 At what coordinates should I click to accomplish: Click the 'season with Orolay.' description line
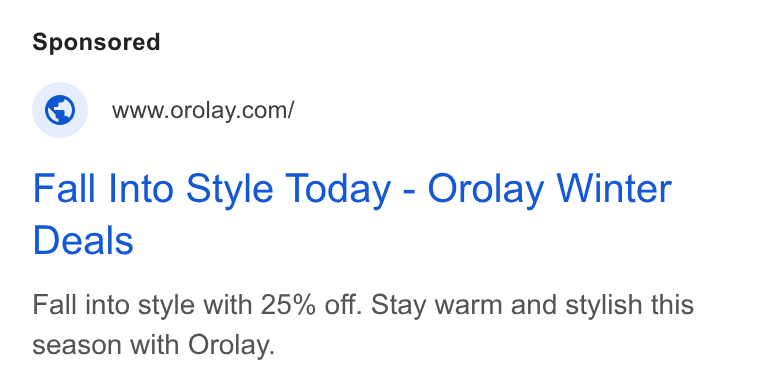pos(154,345)
